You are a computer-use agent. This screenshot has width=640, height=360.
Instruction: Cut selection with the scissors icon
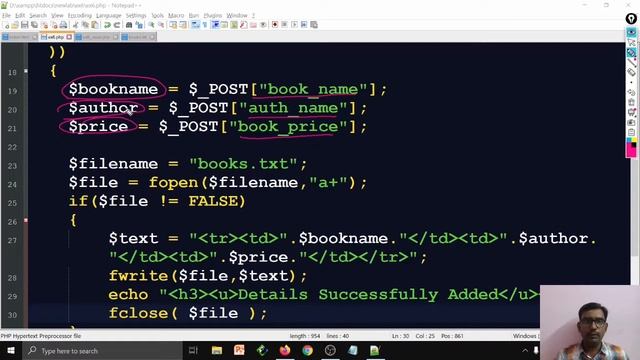coord(76,25)
